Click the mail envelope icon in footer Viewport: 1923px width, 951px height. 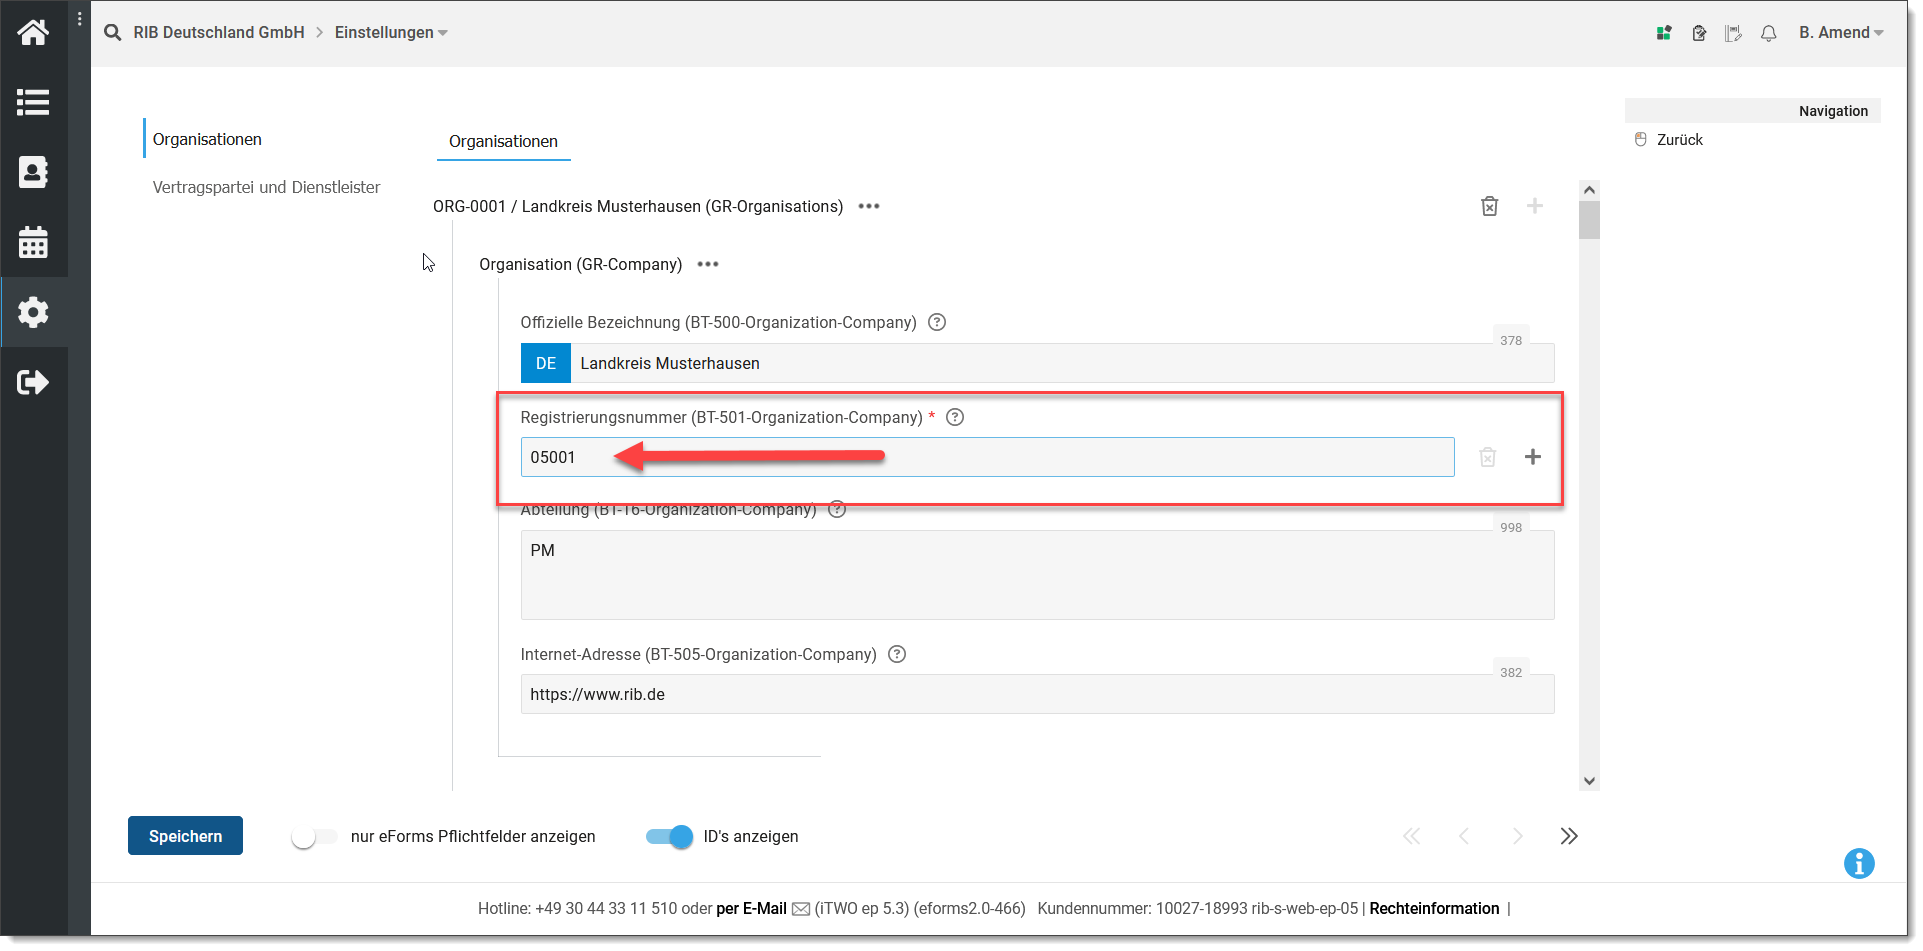click(801, 909)
